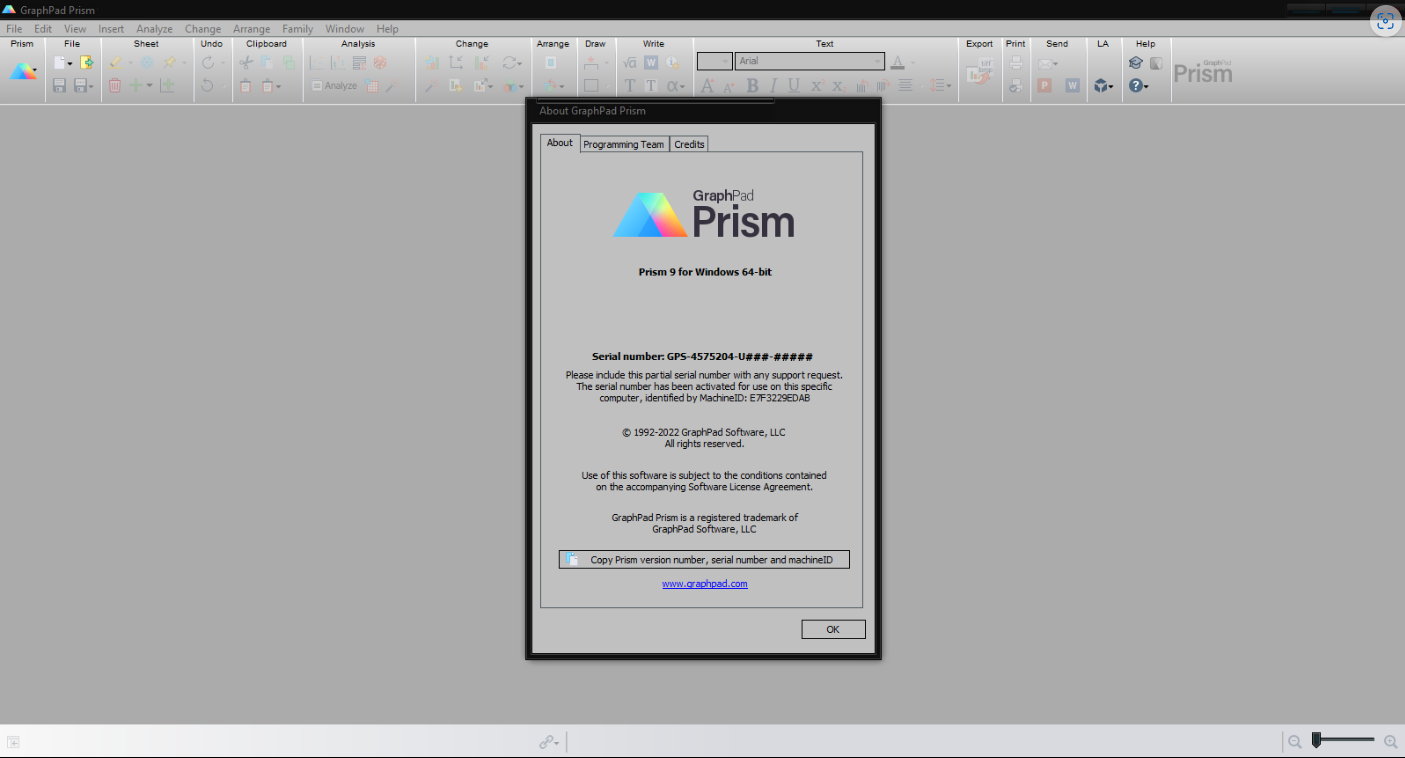Click the rectangle shape icon in the Draw group

pyautogui.click(x=591, y=86)
